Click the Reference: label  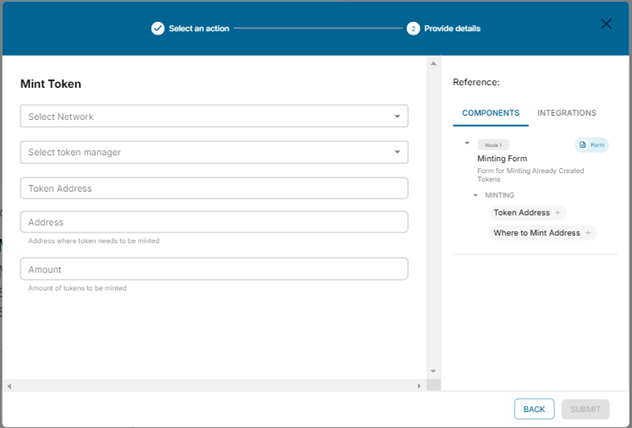[x=476, y=82]
